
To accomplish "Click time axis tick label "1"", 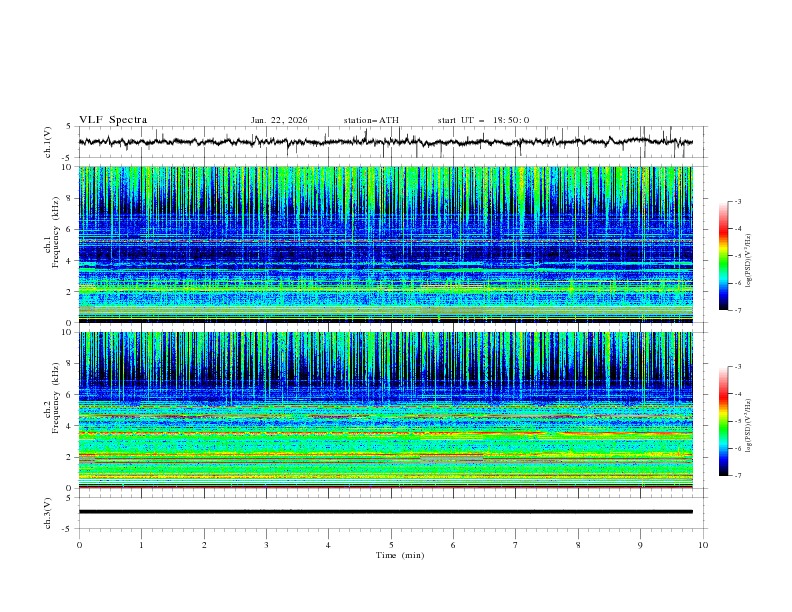I will click(x=141, y=545).
